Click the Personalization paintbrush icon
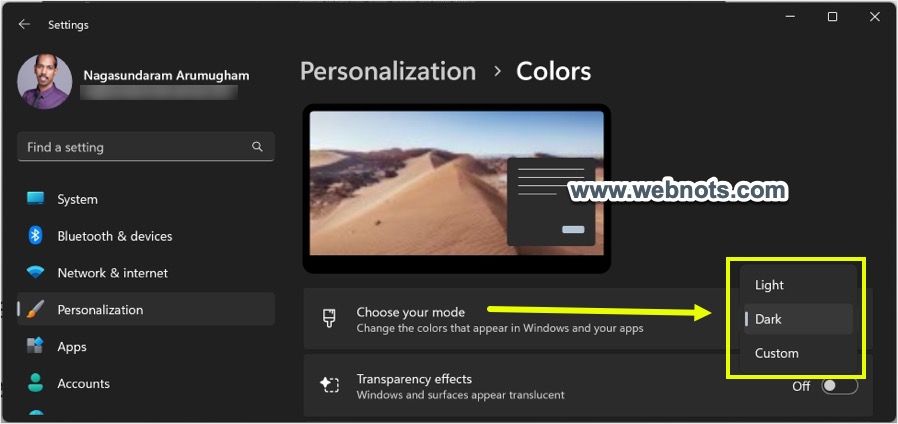The height and width of the screenshot is (424, 898). coord(36,309)
